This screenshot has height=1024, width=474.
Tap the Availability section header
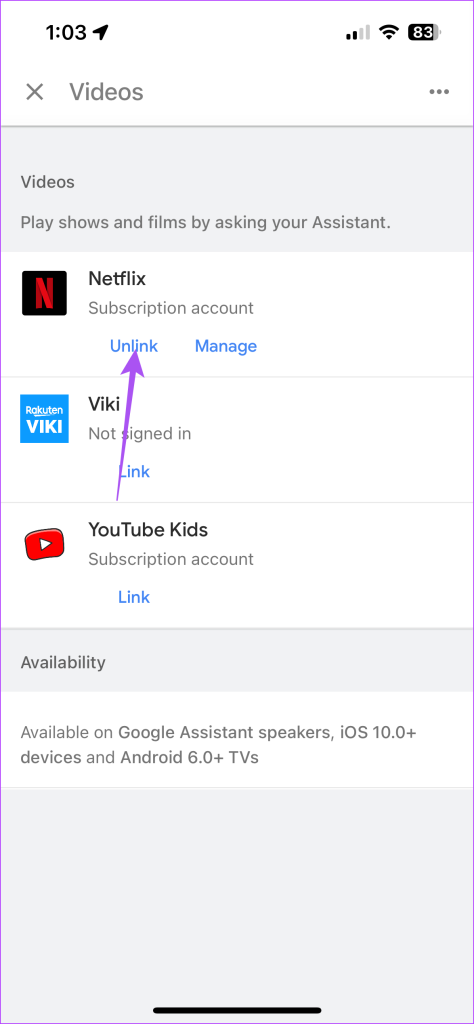pos(63,662)
